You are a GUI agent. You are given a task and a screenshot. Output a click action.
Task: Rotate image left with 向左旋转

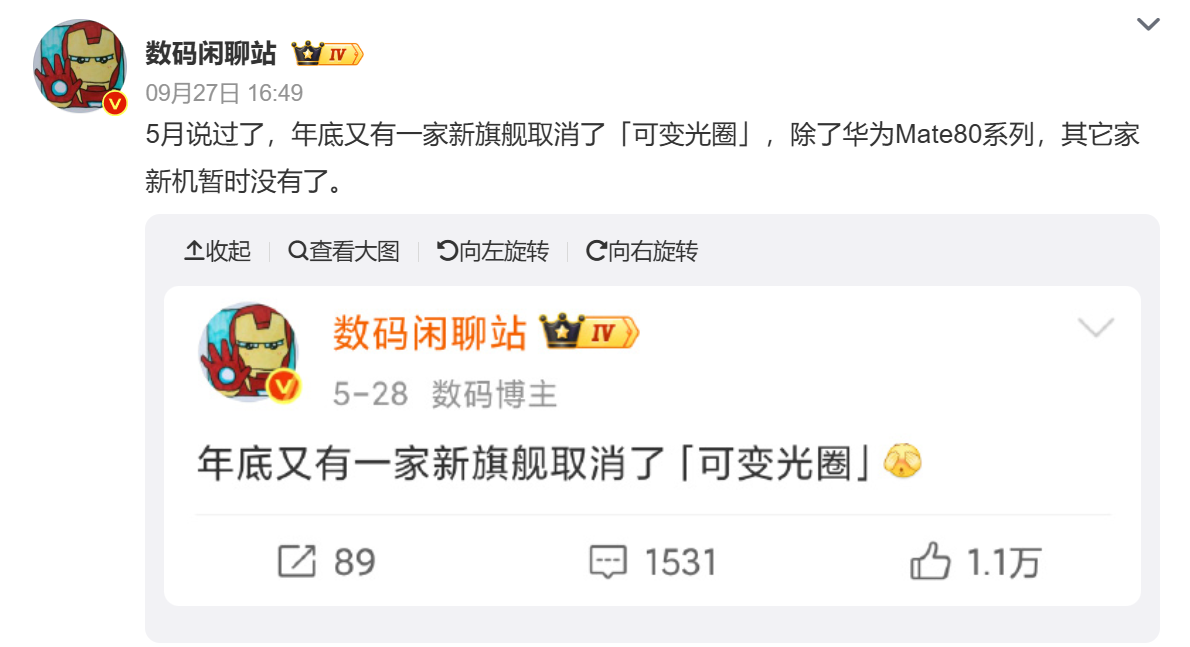click(x=493, y=251)
